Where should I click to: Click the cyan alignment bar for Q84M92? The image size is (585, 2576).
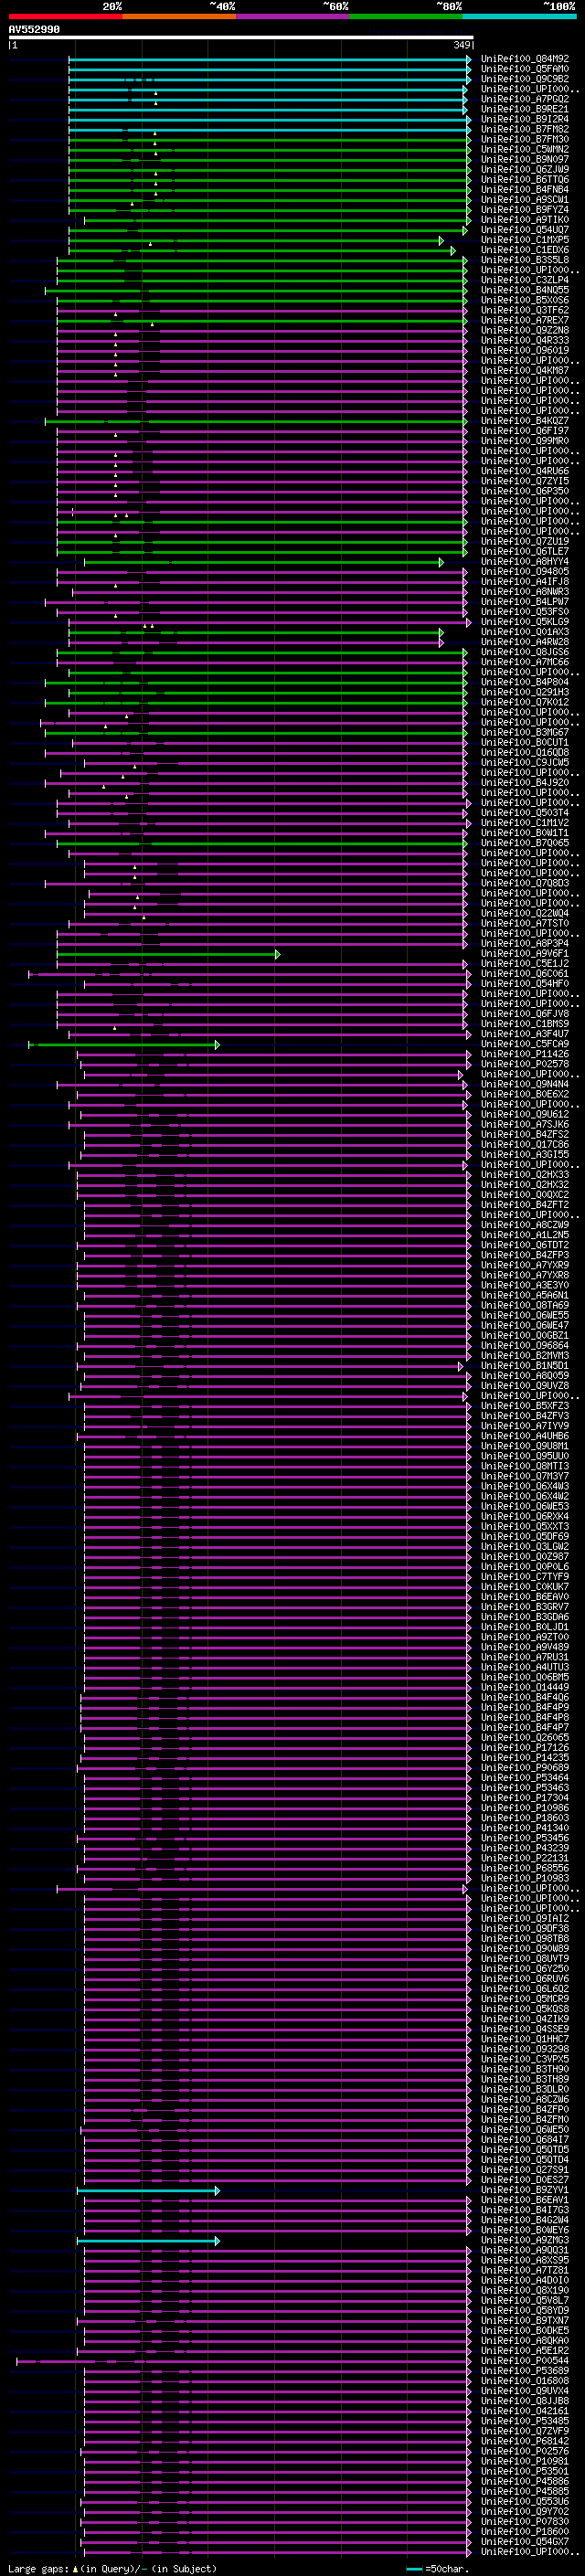point(269,59)
